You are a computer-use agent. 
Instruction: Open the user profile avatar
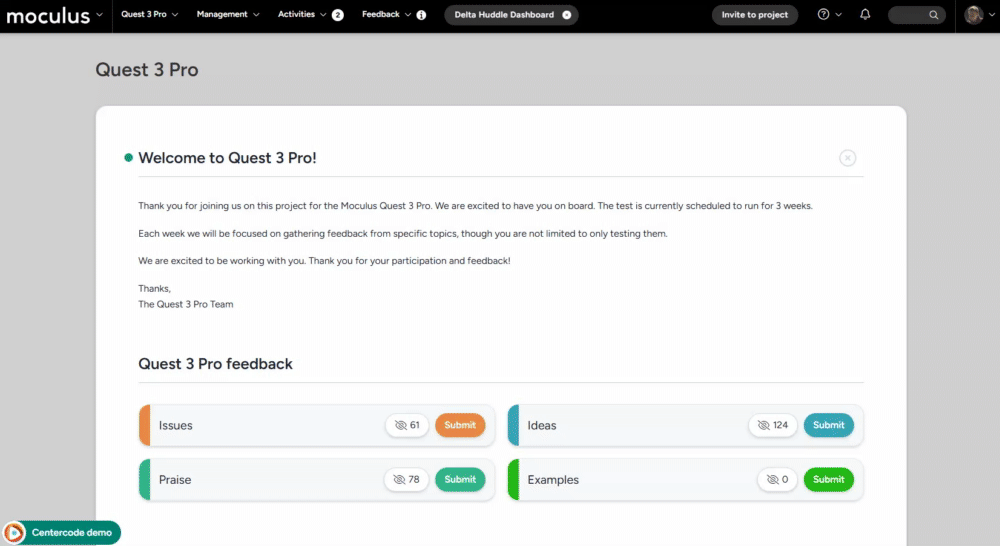click(x=973, y=15)
